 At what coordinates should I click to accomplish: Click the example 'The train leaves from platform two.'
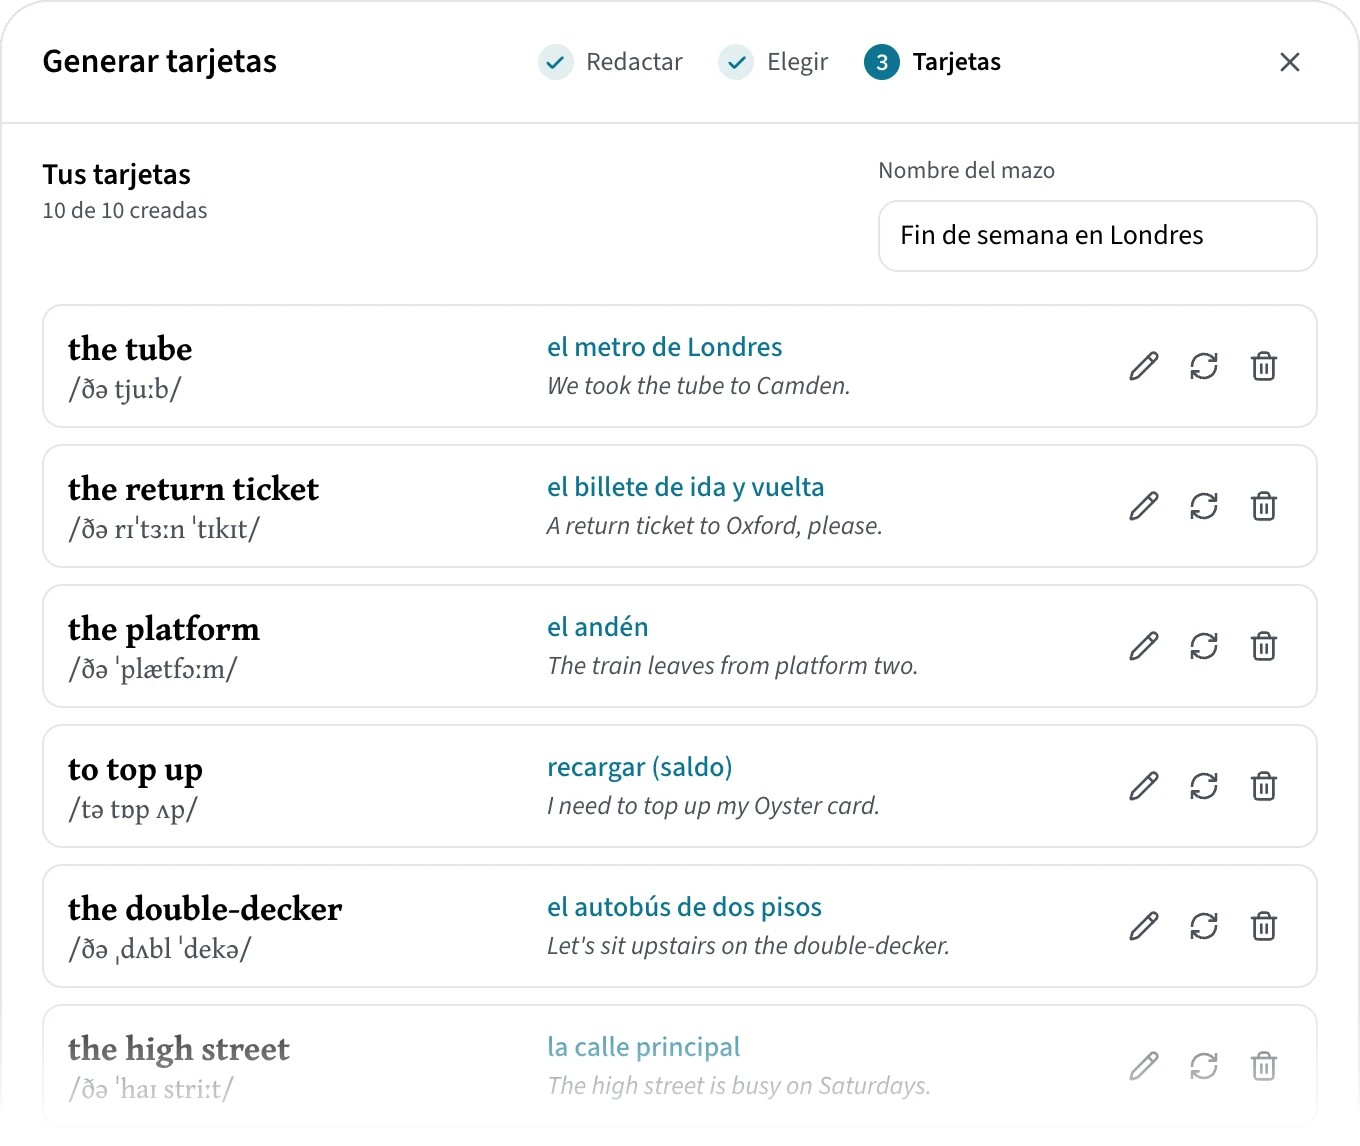[732, 666]
